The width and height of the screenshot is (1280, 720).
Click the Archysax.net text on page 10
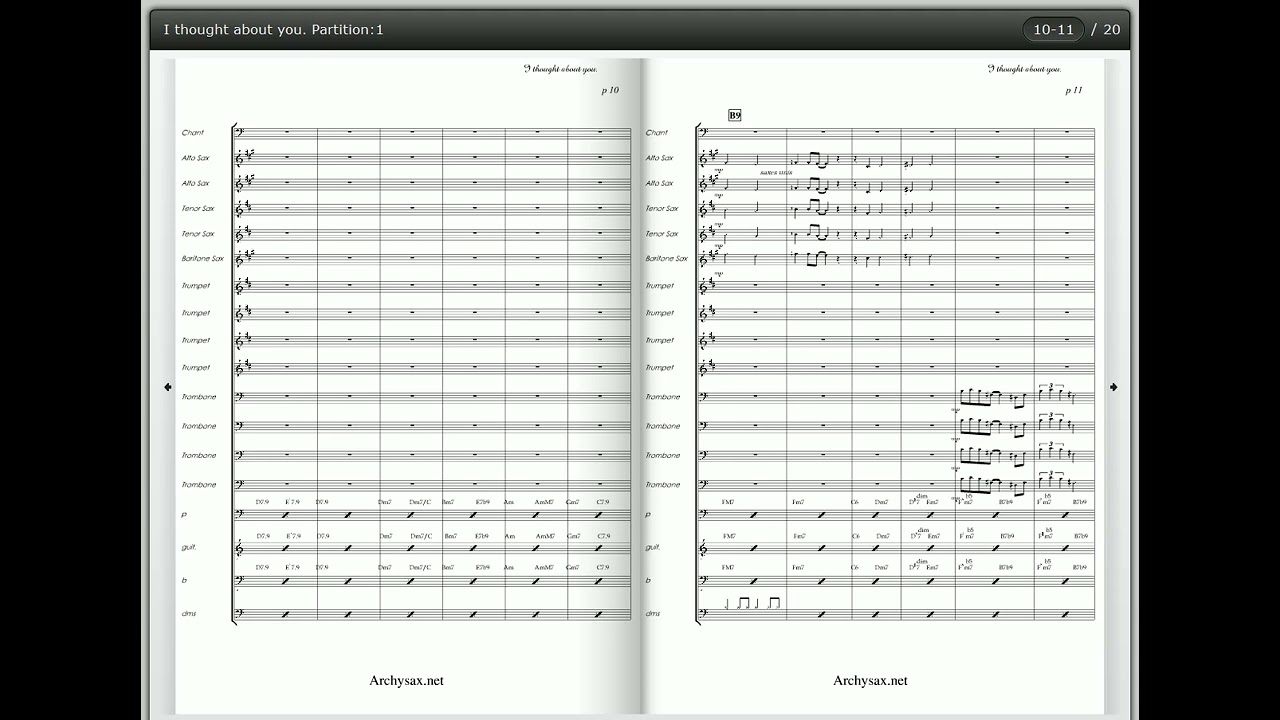[x=406, y=680]
